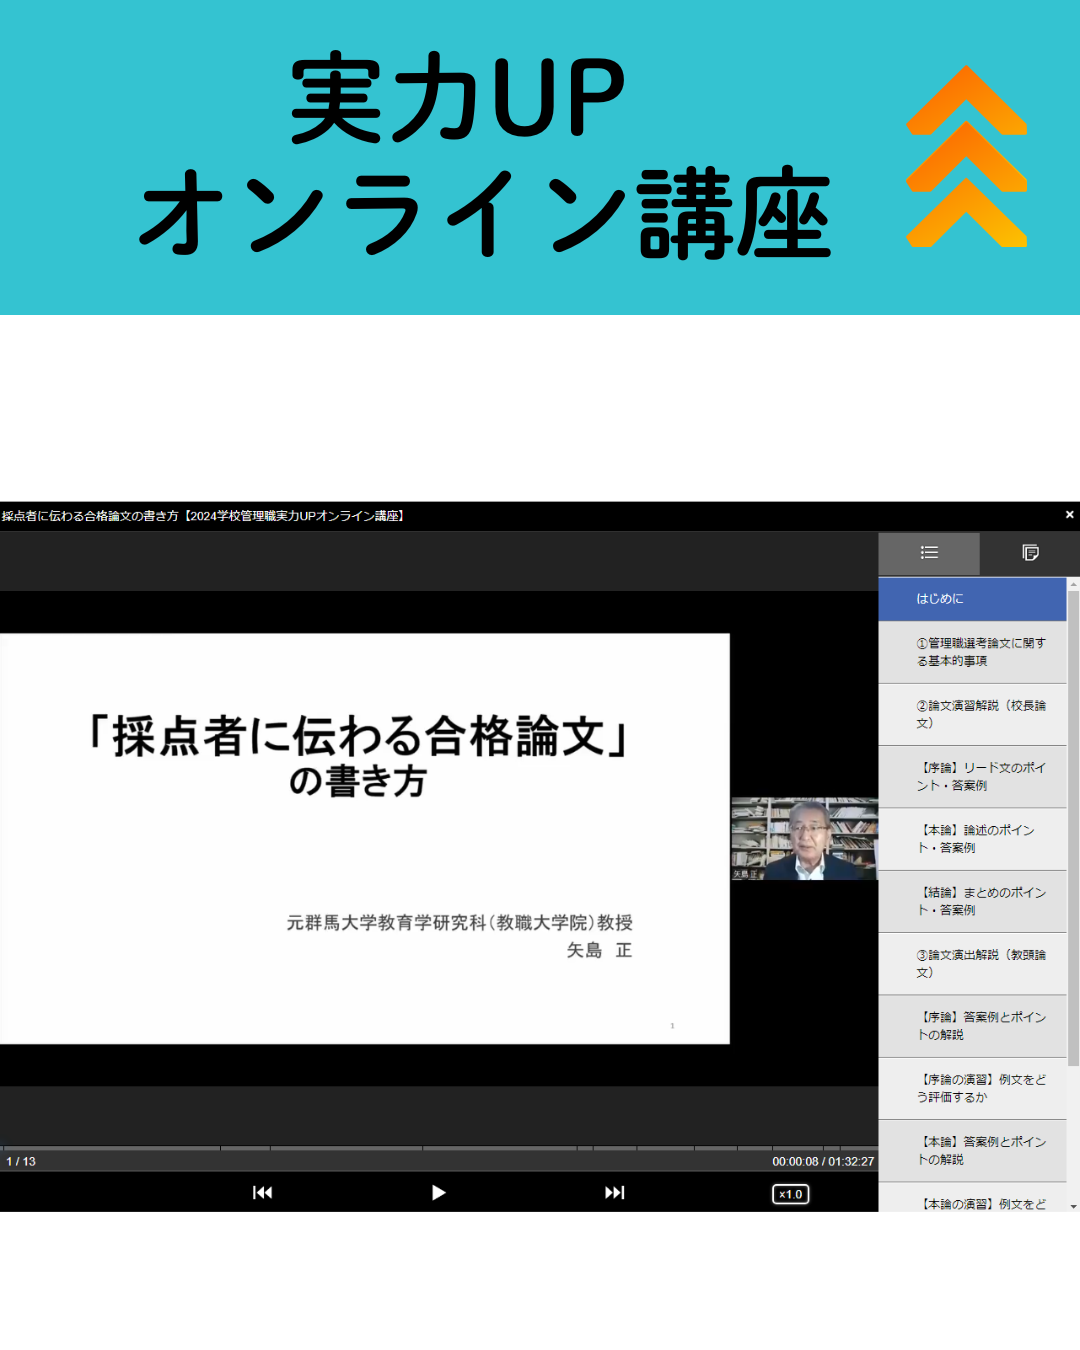
Task: Change the x1.0 playback speed
Action: [x=790, y=1194]
